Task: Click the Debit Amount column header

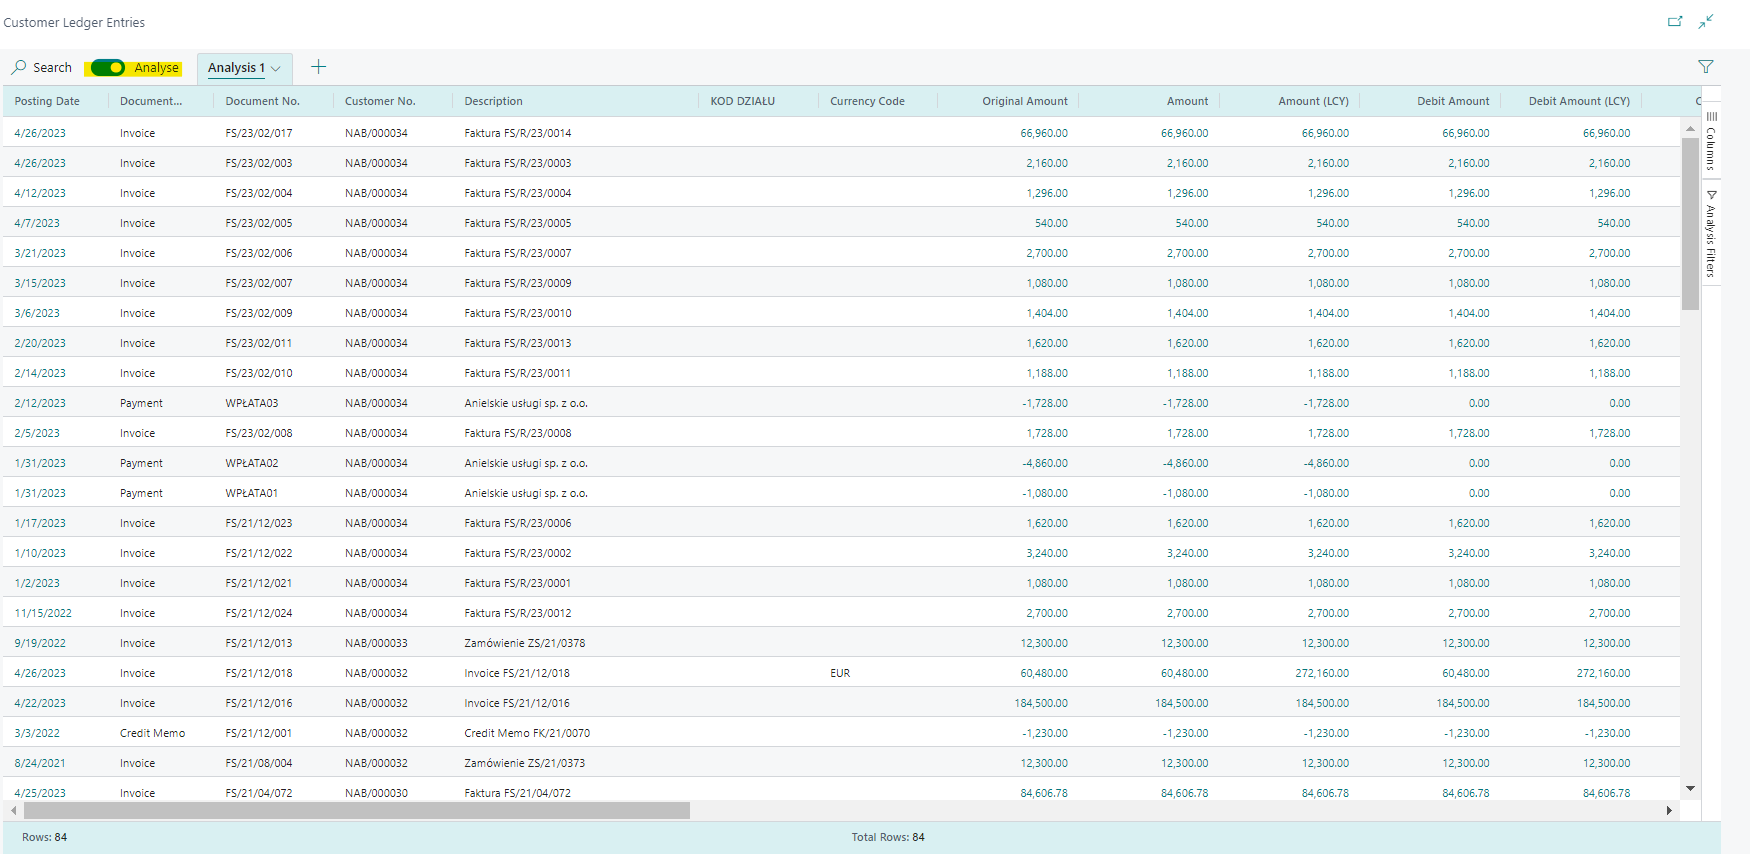Action: point(1453,101)
